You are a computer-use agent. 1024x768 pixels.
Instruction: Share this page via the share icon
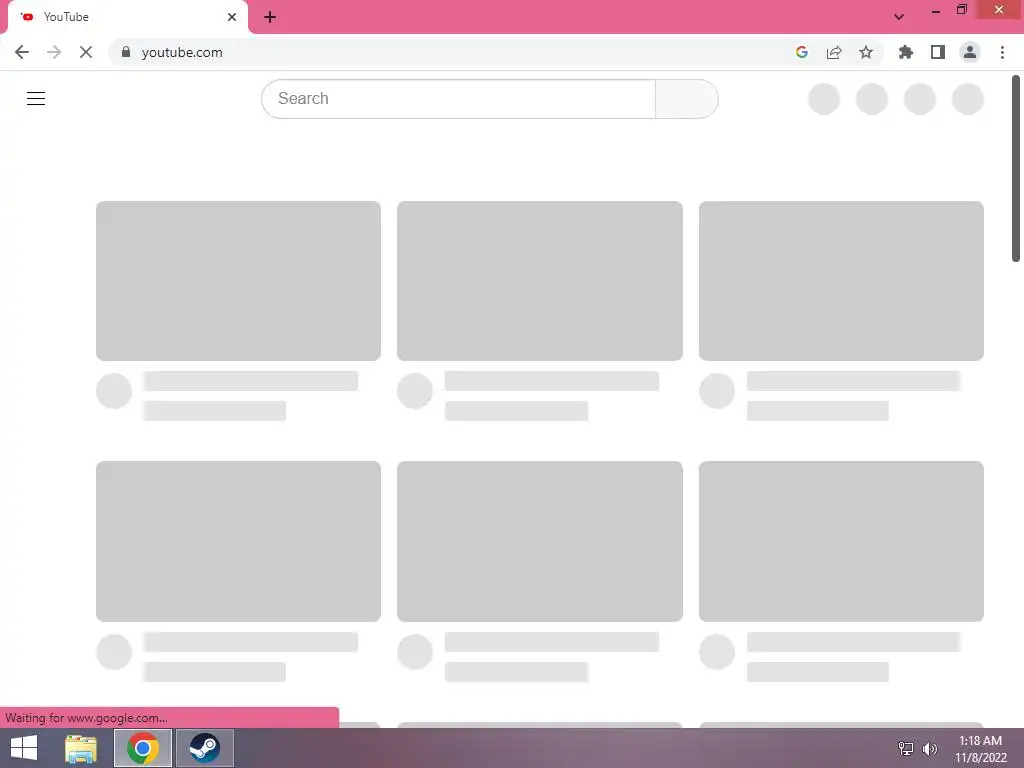(834, 52)
